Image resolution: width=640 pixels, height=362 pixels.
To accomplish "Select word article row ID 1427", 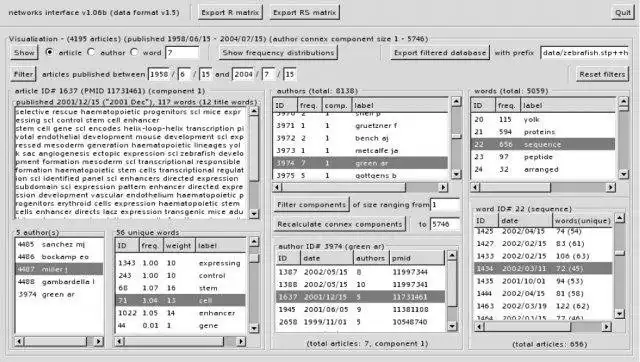I will coord(543,244).
